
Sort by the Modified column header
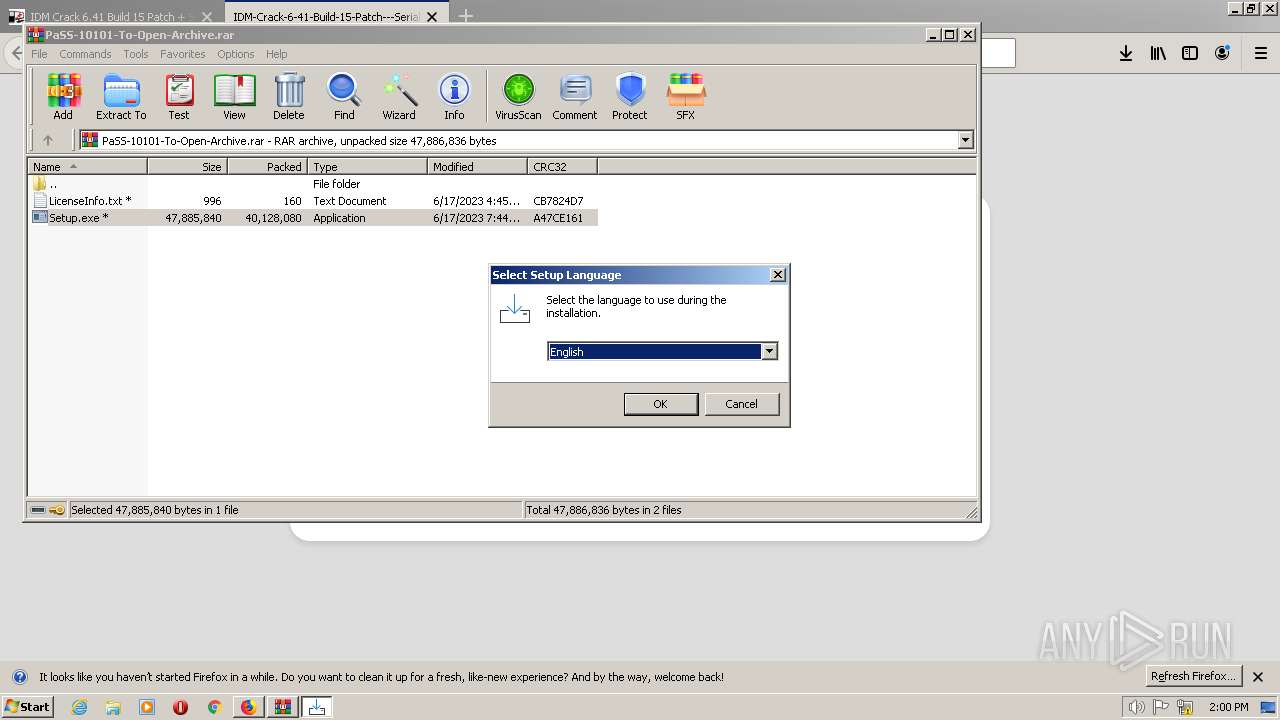[478, 167]
